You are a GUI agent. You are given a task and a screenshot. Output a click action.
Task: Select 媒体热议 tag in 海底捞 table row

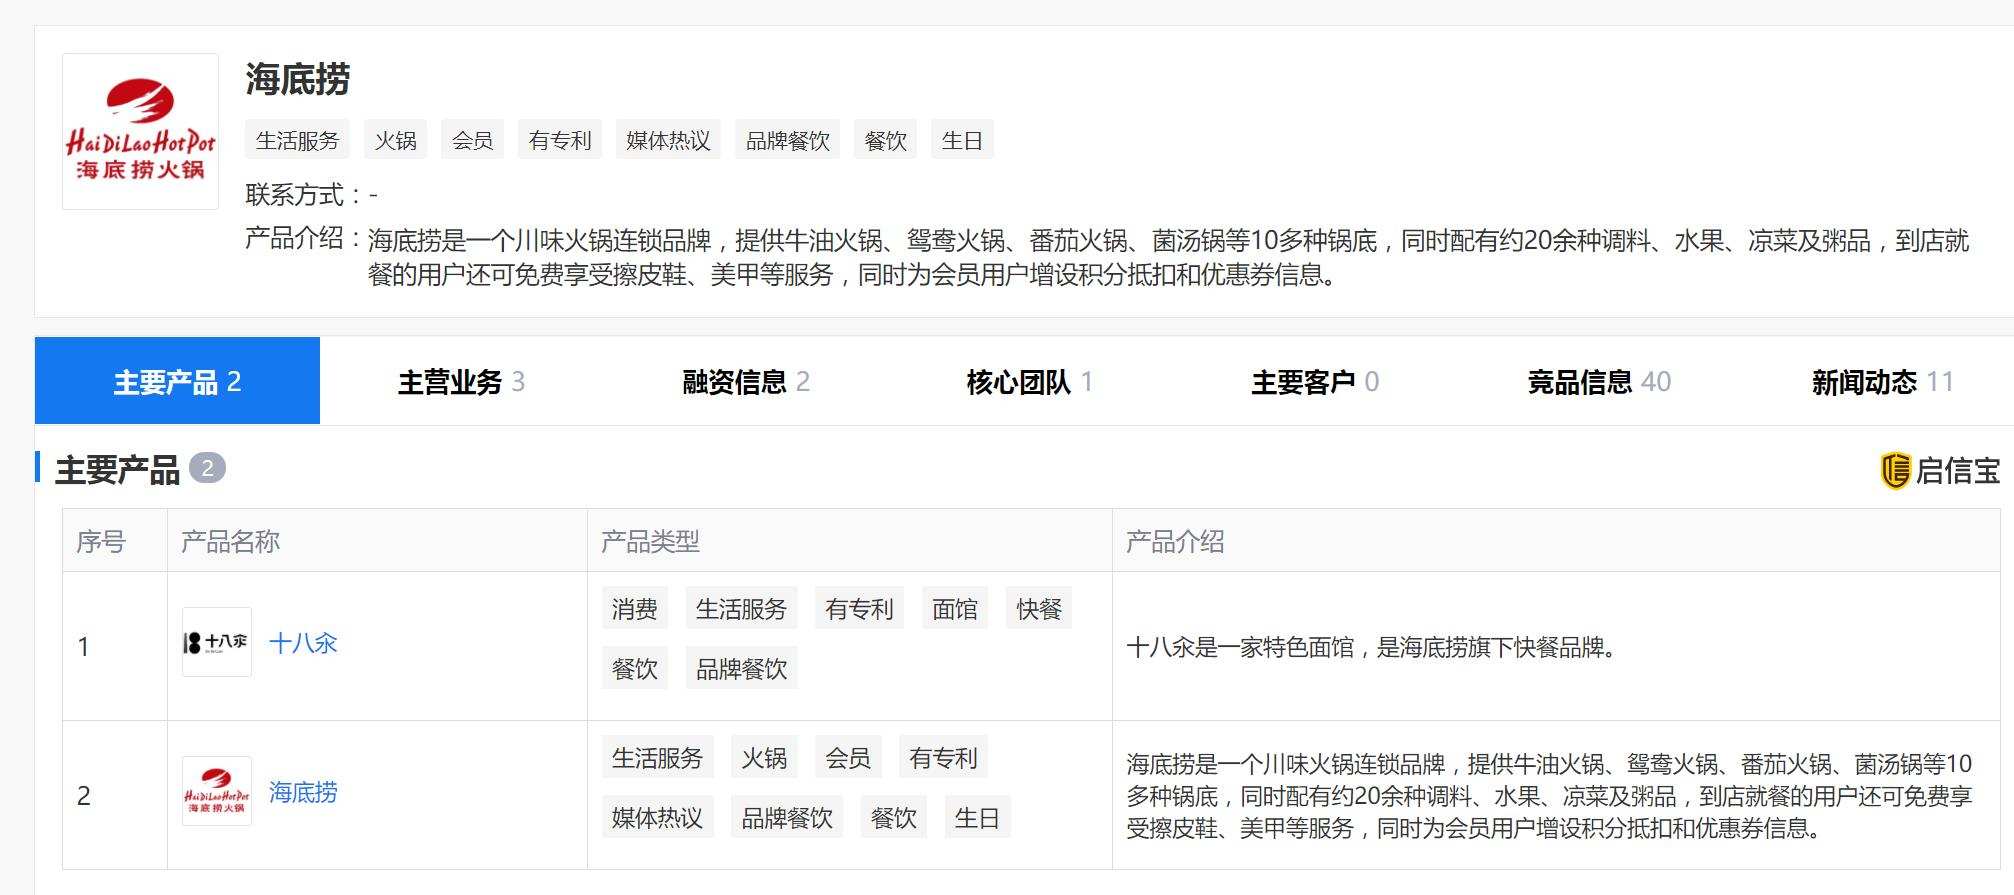click(657, 817)
